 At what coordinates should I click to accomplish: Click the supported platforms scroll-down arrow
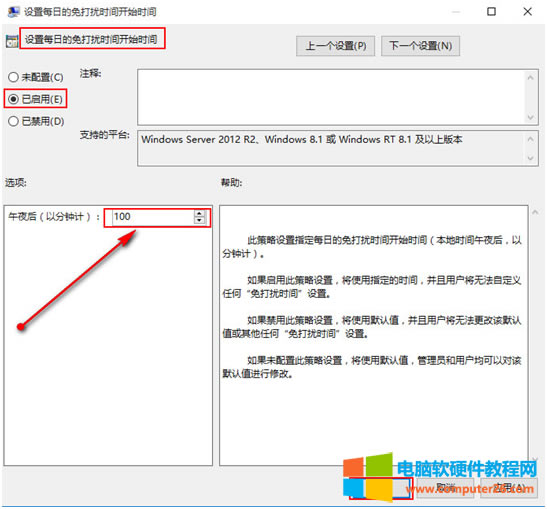click(x=530, y=158)
